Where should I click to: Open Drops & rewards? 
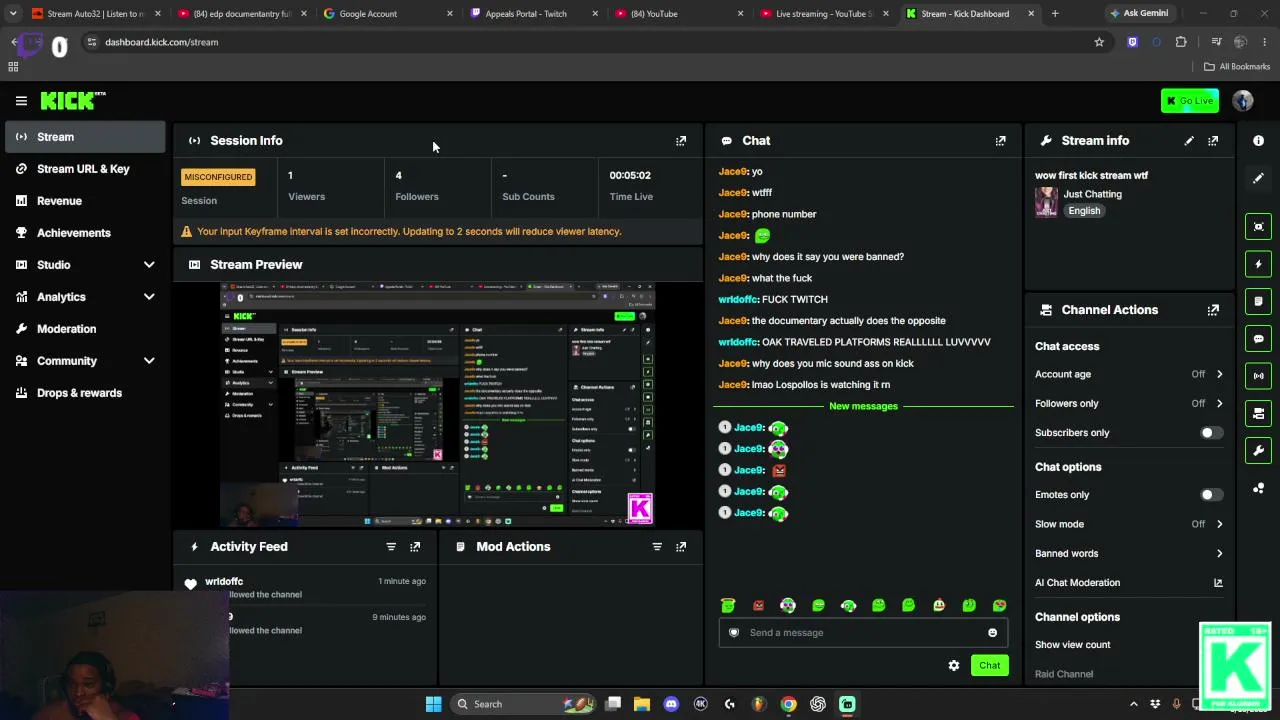pos(84,393)
